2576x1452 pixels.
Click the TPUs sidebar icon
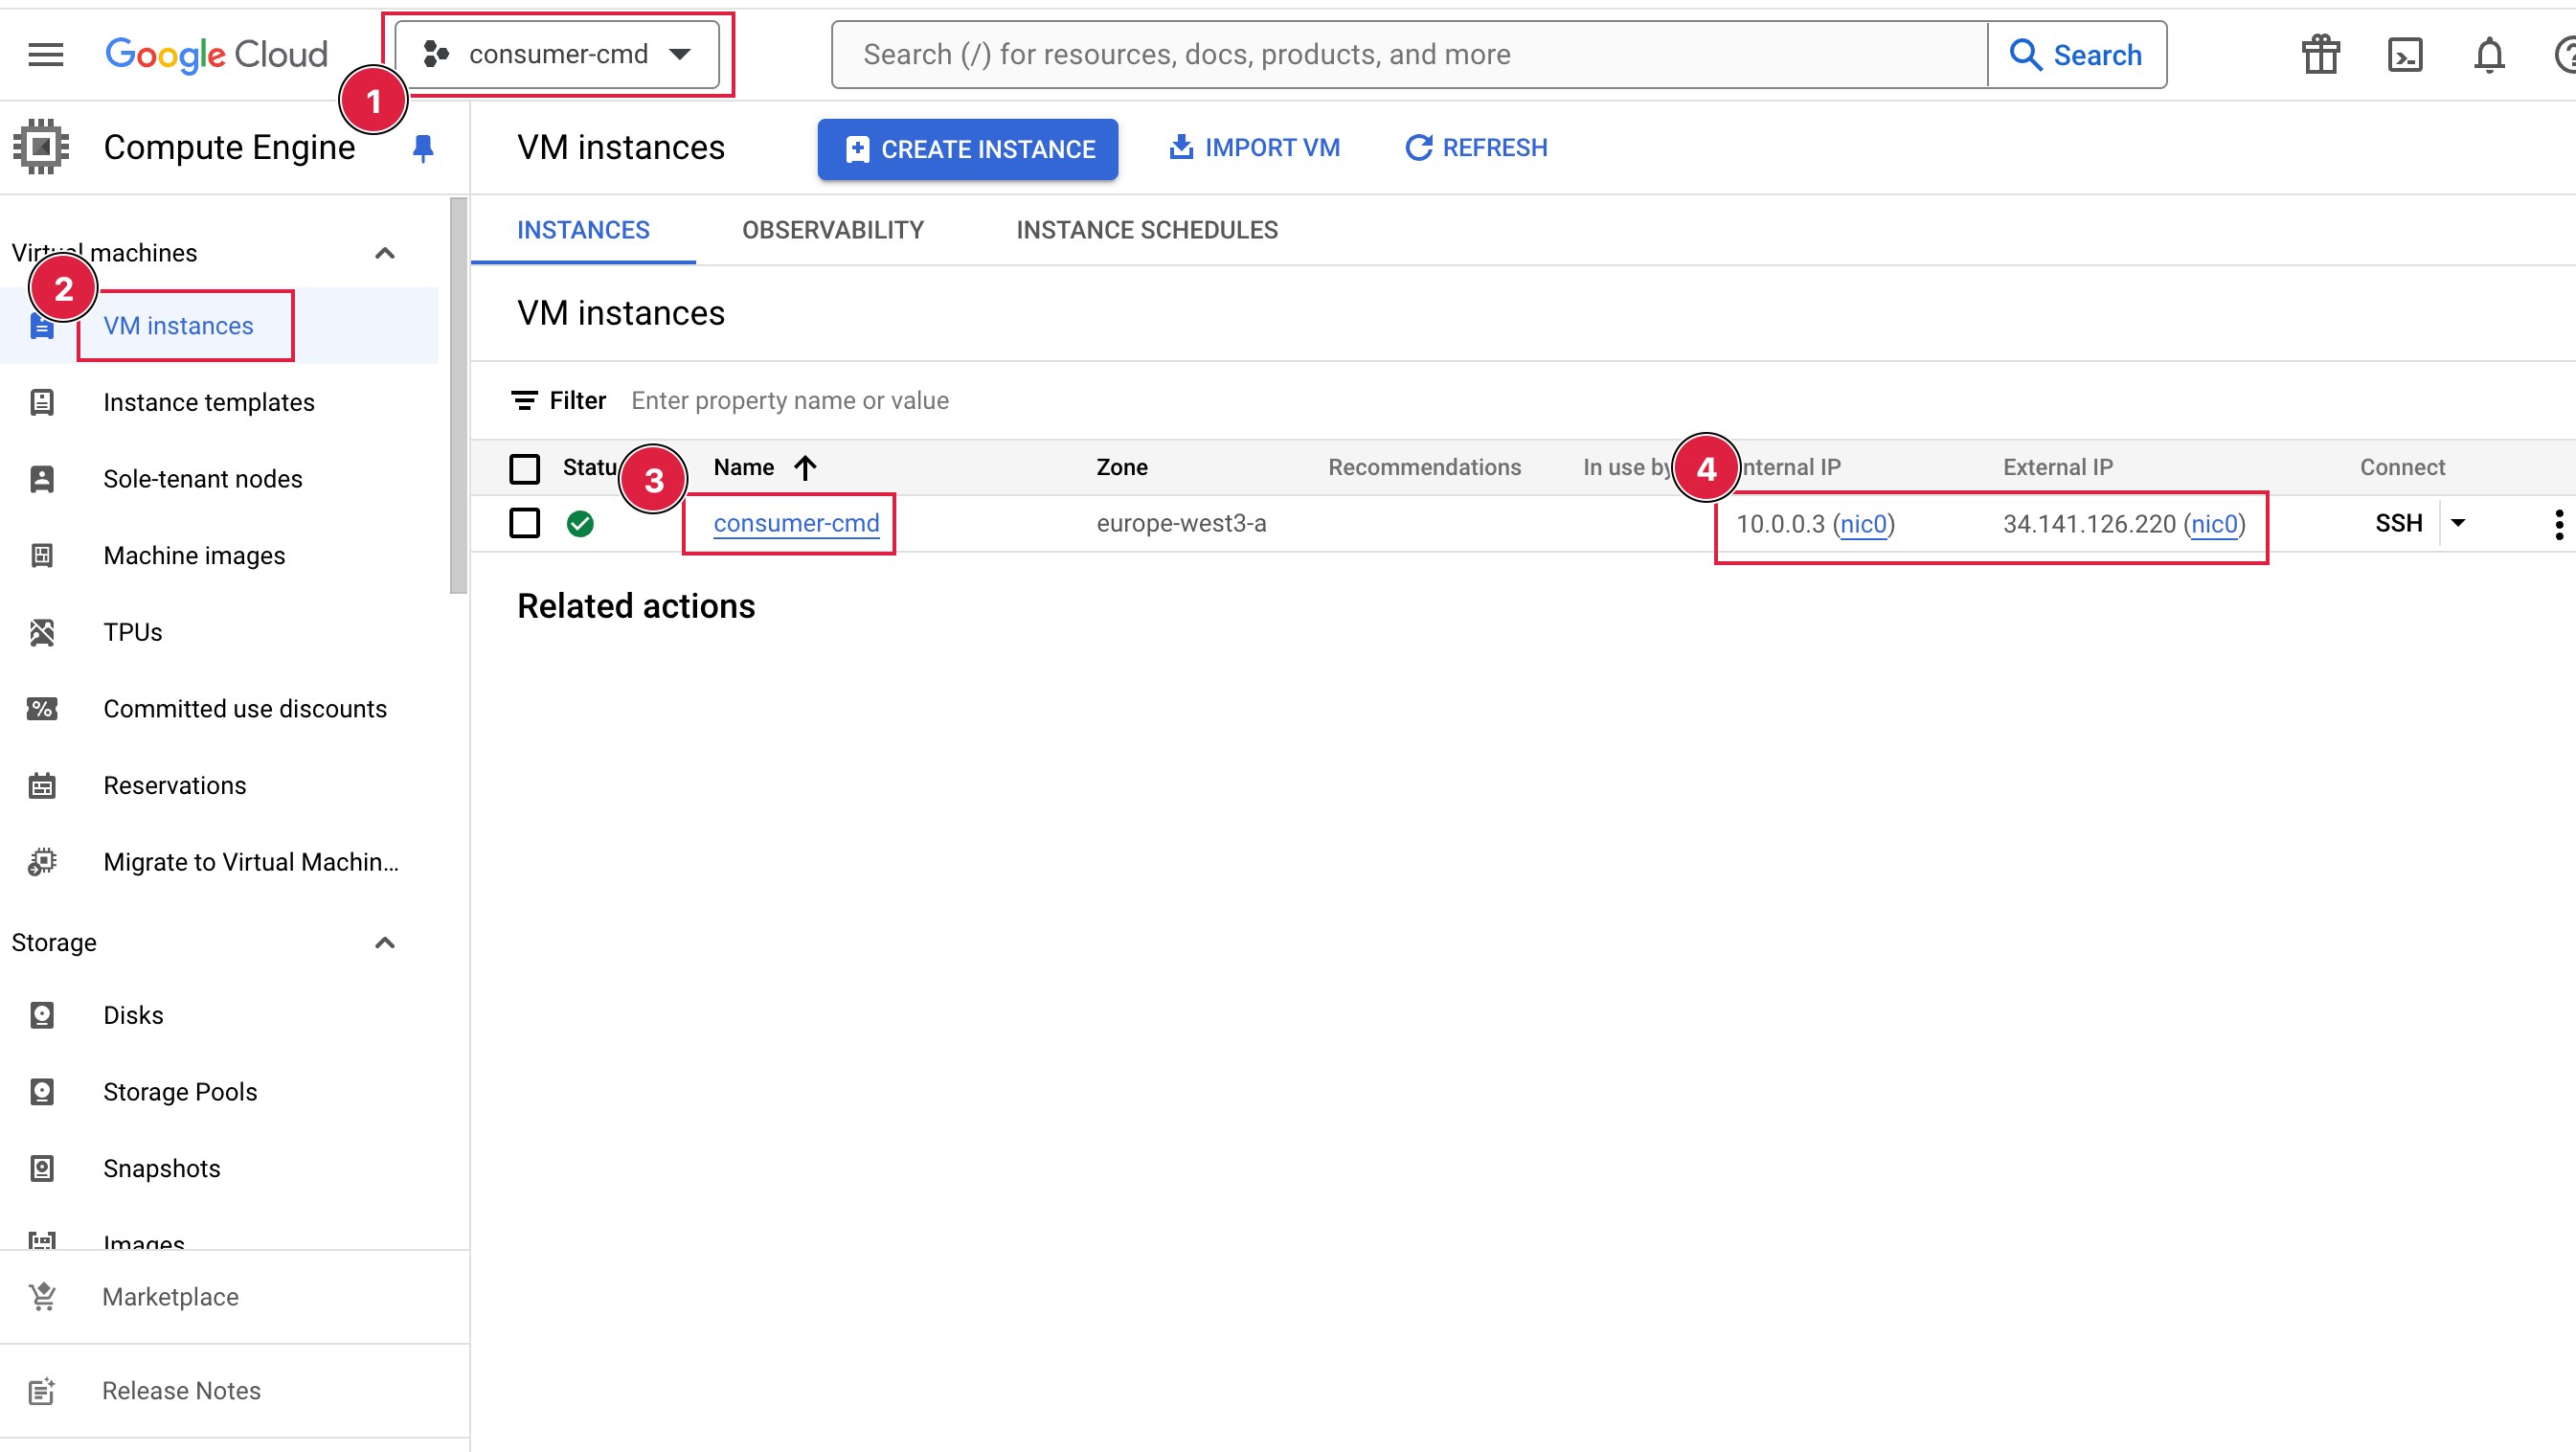tap(42, 632)
